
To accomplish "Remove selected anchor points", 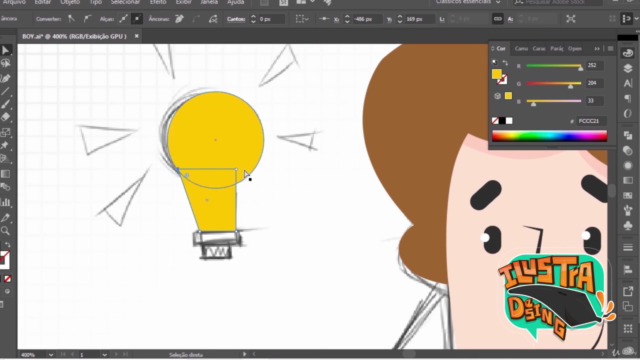I will coord(179,19).
